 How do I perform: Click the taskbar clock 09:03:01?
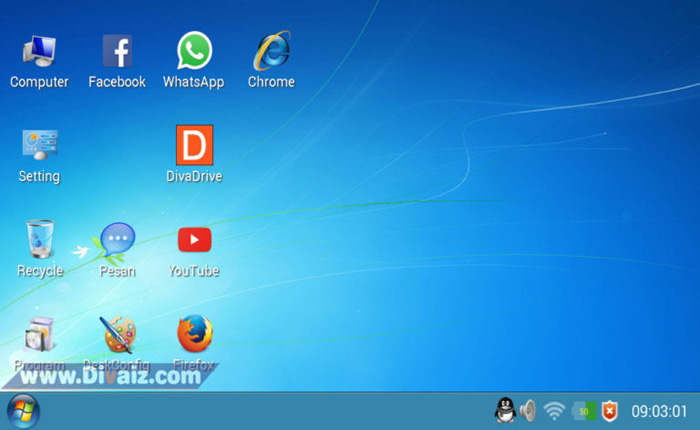pos(659,411)
